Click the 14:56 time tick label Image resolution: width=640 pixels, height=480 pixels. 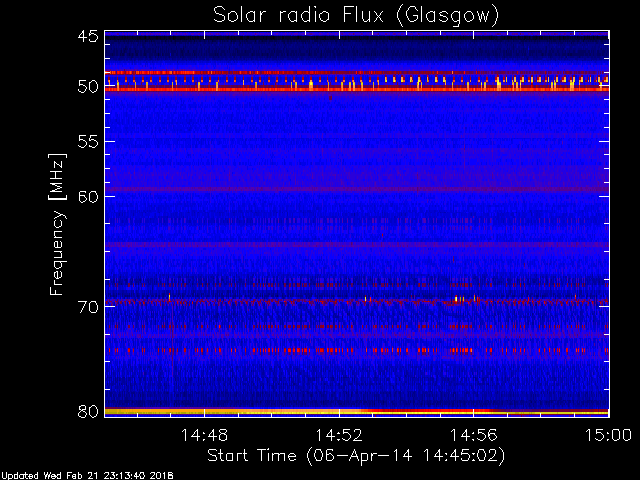(473, 435)
